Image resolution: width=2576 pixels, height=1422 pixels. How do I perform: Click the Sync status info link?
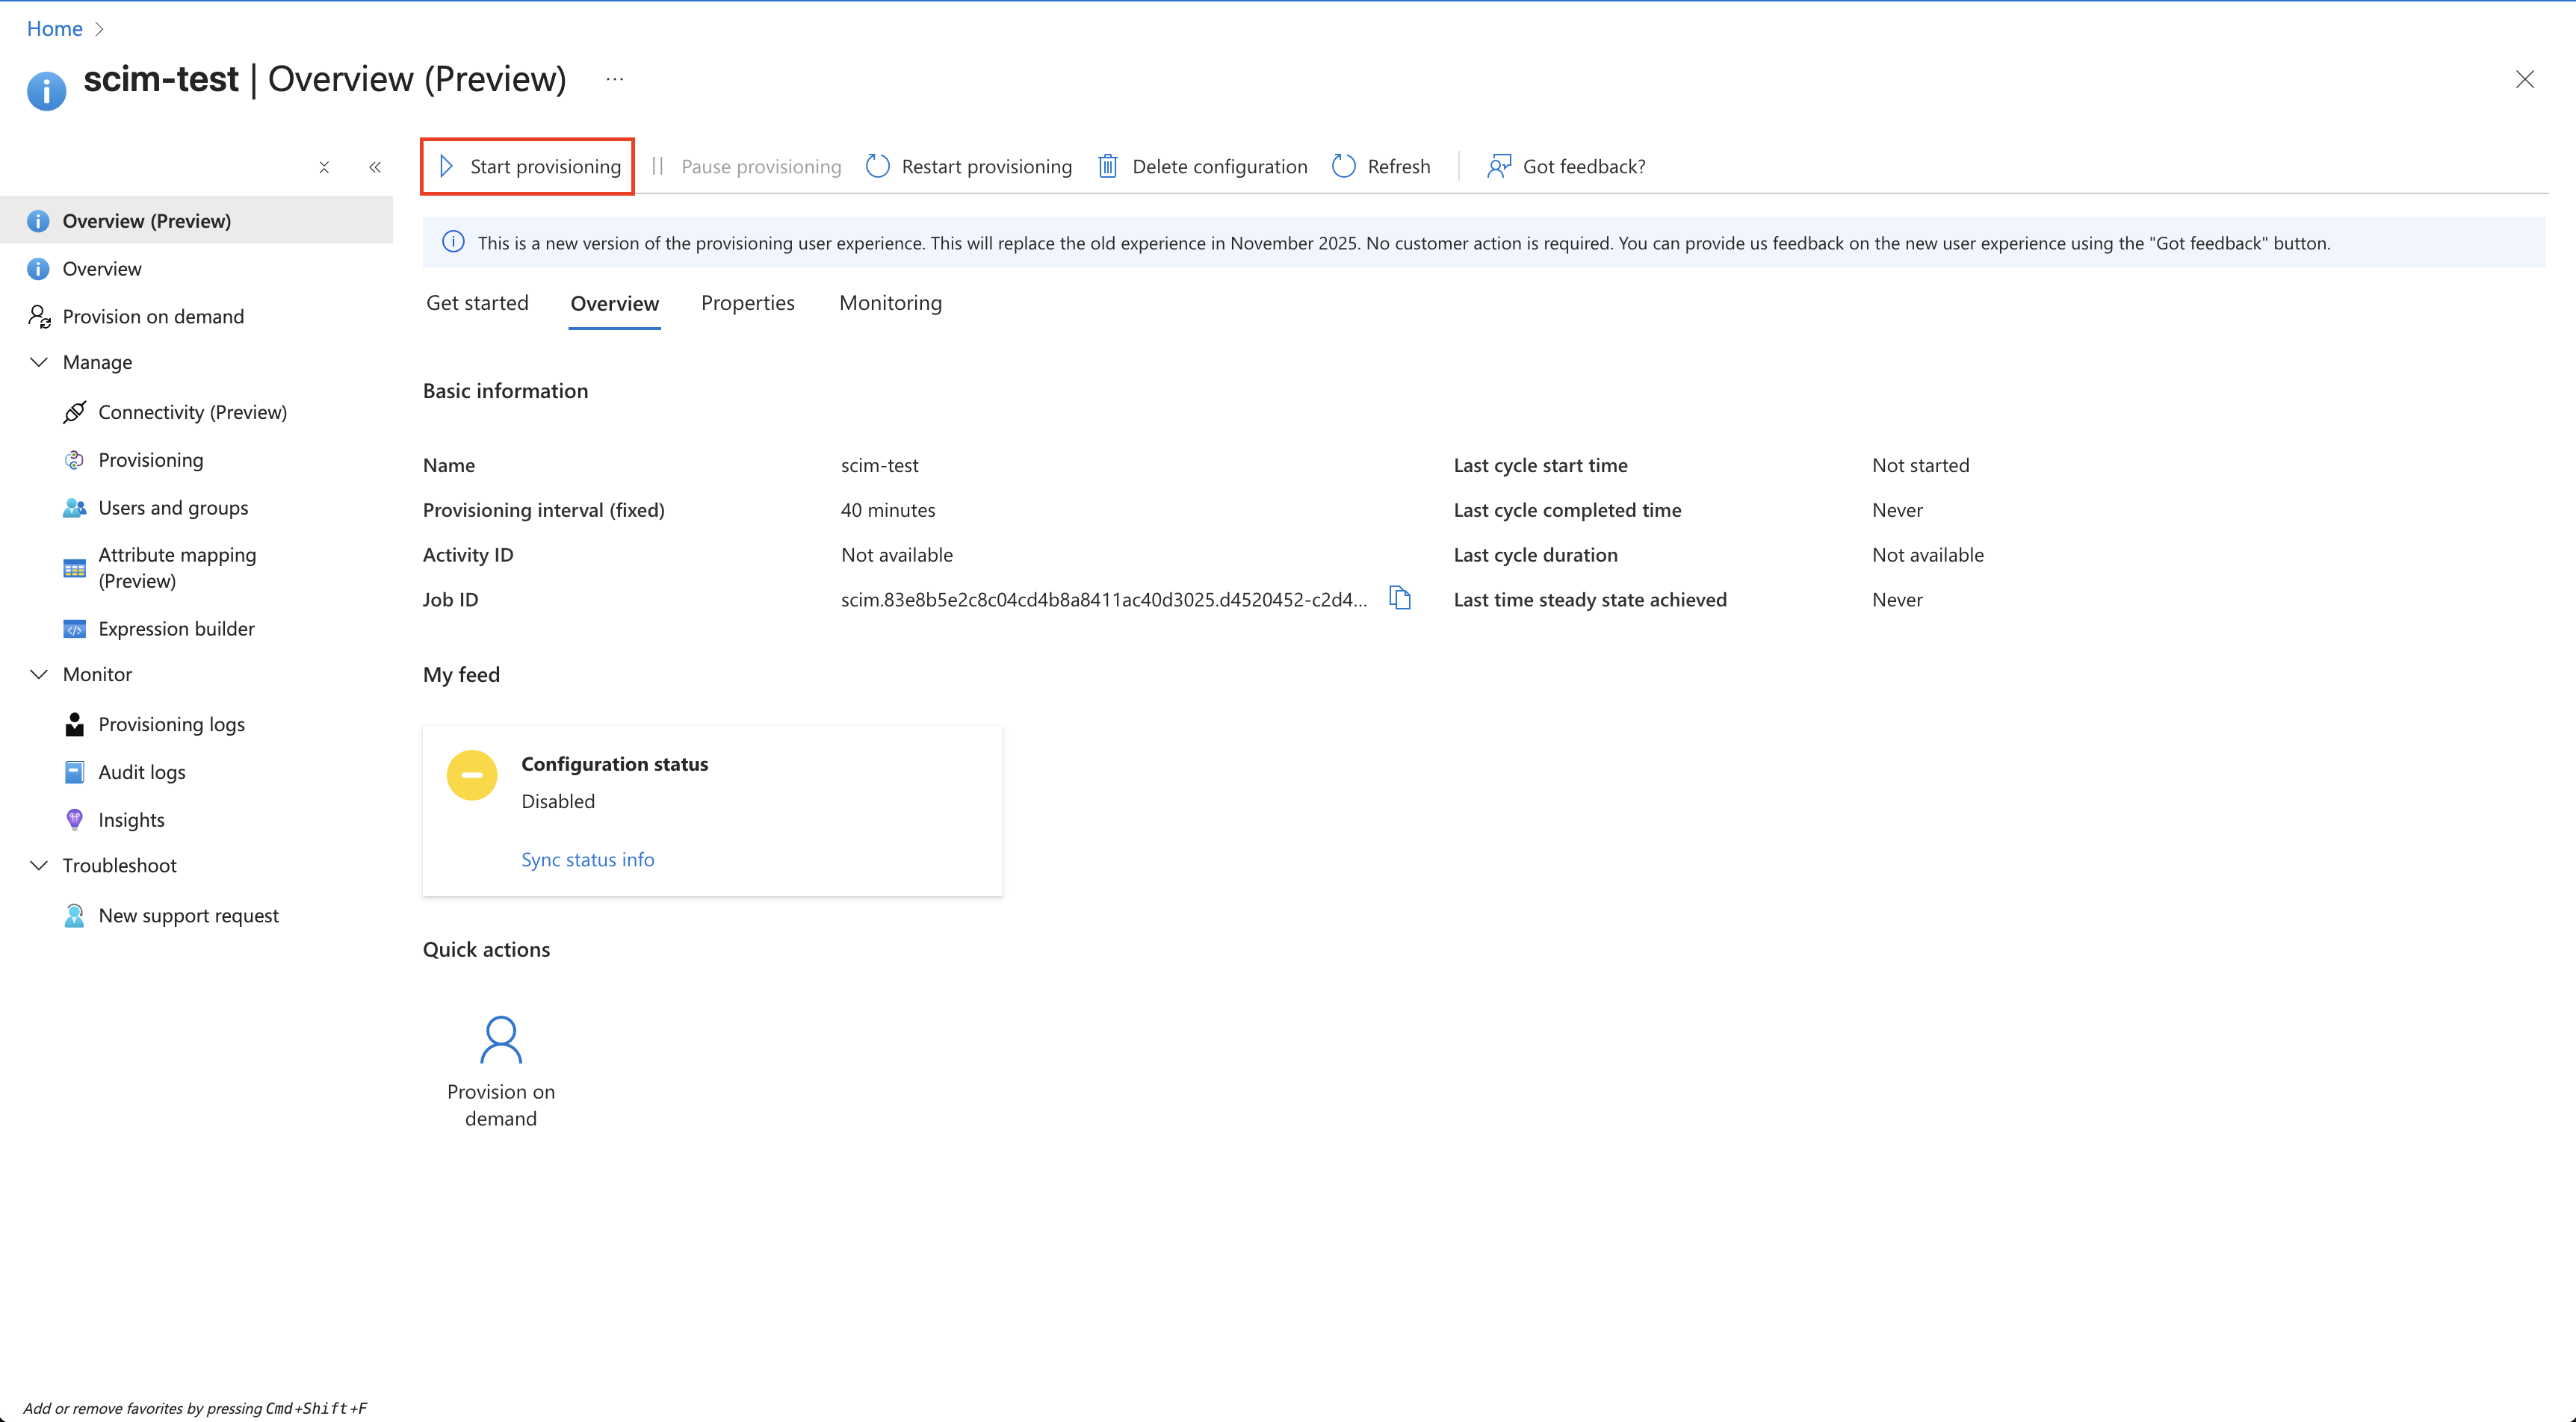(x=587, y=860)
